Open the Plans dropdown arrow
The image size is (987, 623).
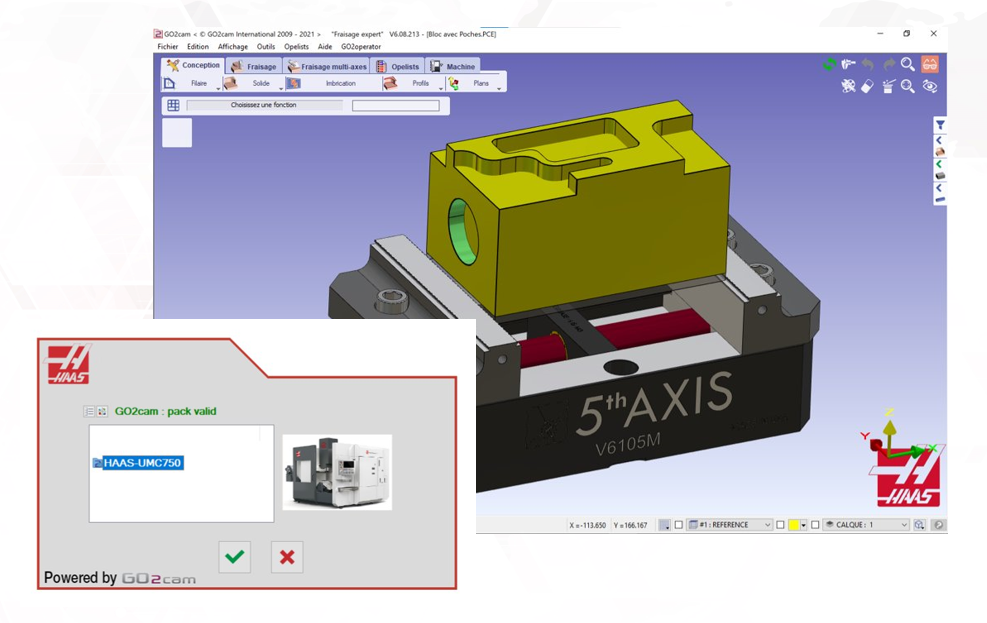[x=499, y=88]
